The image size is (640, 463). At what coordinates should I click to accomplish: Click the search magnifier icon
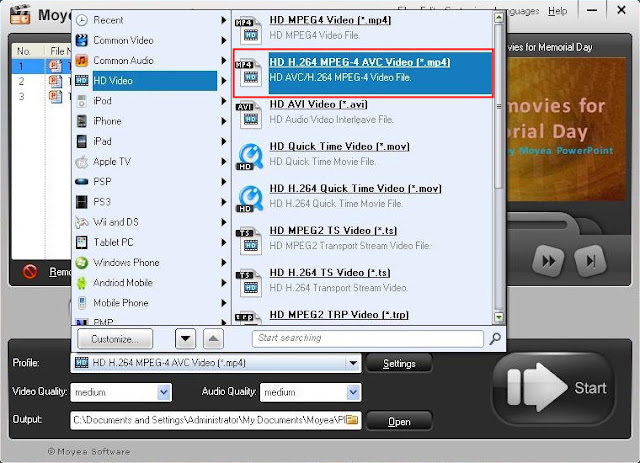pos(495,338)
